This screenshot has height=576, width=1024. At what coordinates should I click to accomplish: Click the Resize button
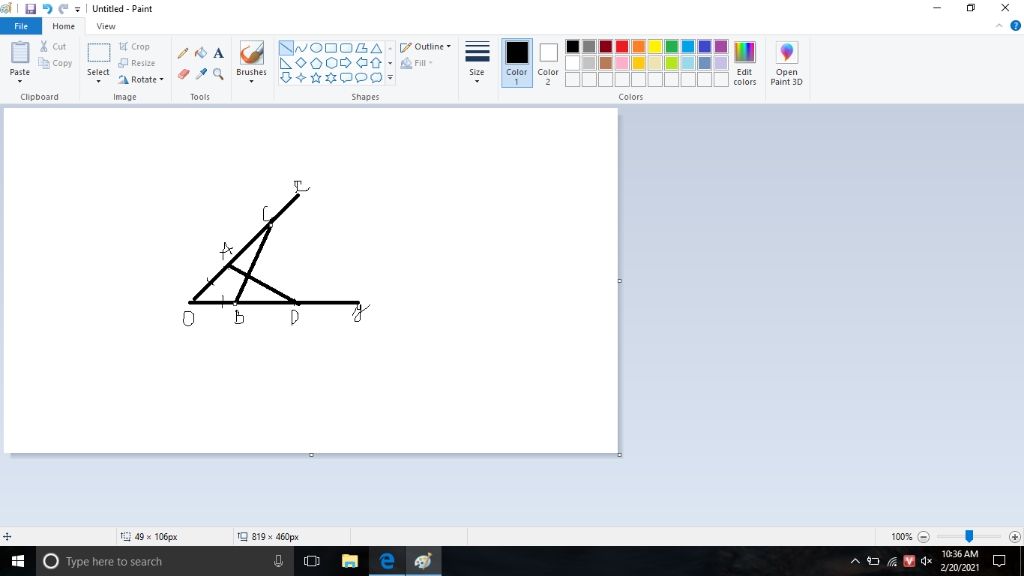(137, 63)
